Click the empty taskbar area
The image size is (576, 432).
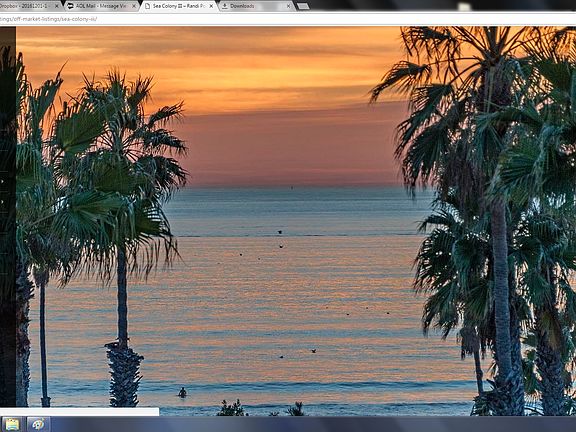click(x=312, y=424)
